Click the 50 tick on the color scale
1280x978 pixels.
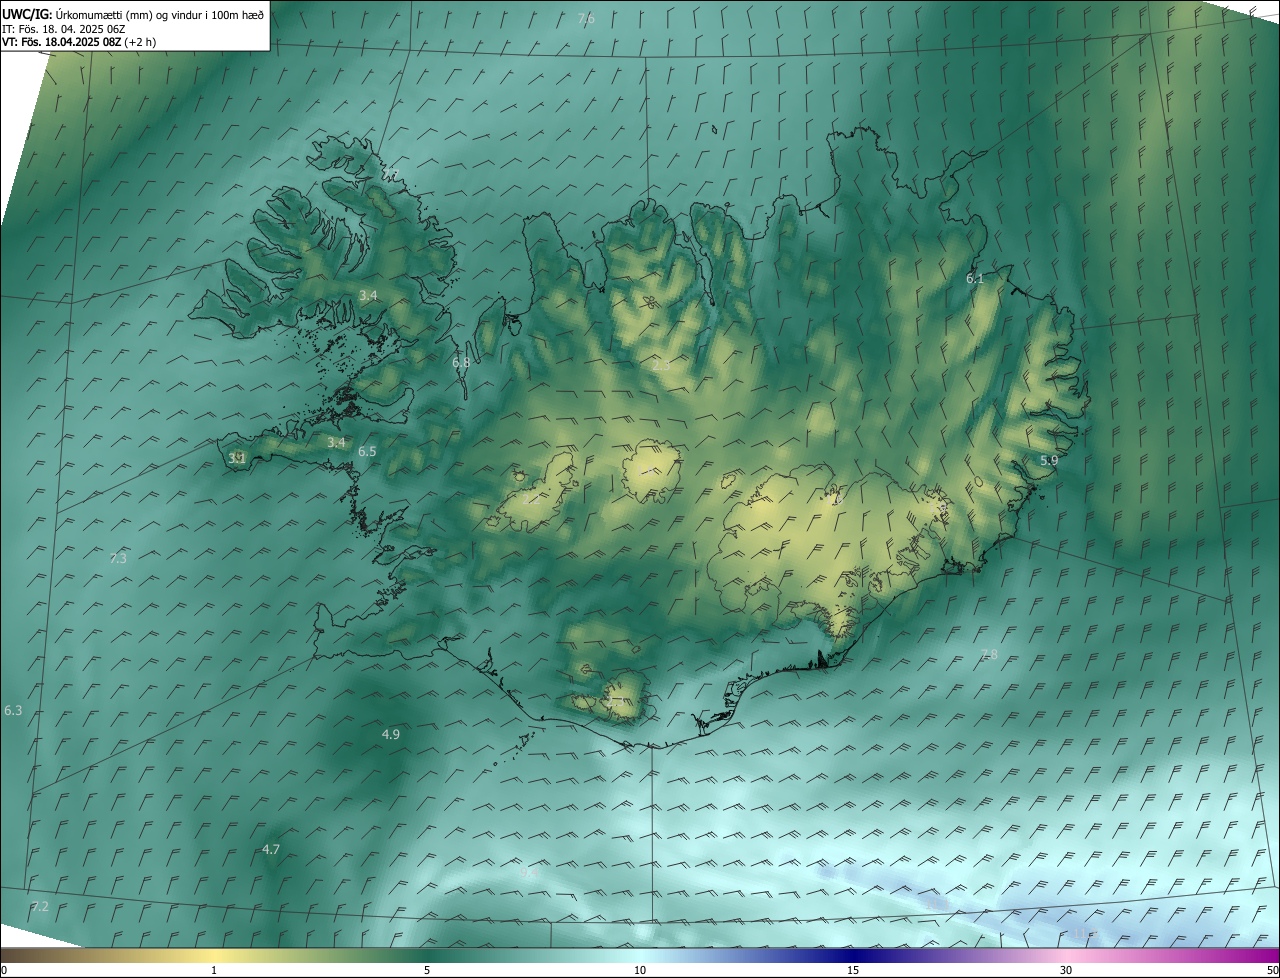pyautogui.click(x=1272, y=970)
